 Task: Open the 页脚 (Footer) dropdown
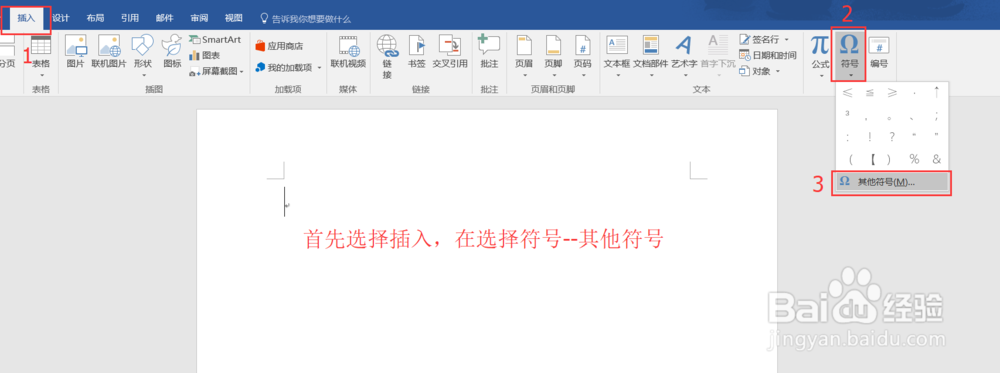pos(553,55)
